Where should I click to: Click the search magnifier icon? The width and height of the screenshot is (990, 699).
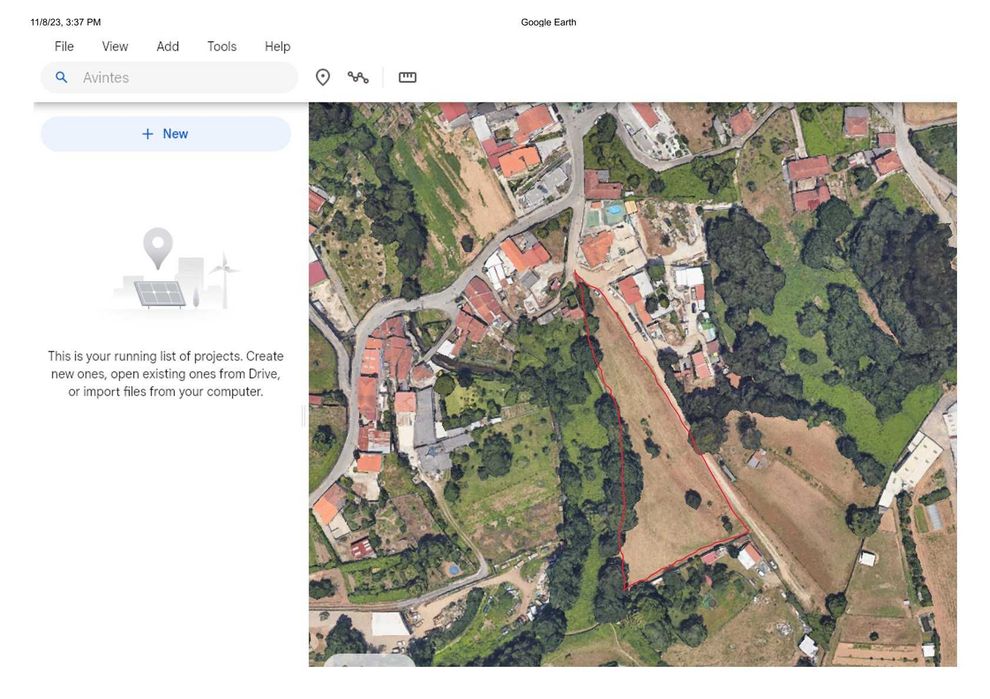click(x=61, y=77)
